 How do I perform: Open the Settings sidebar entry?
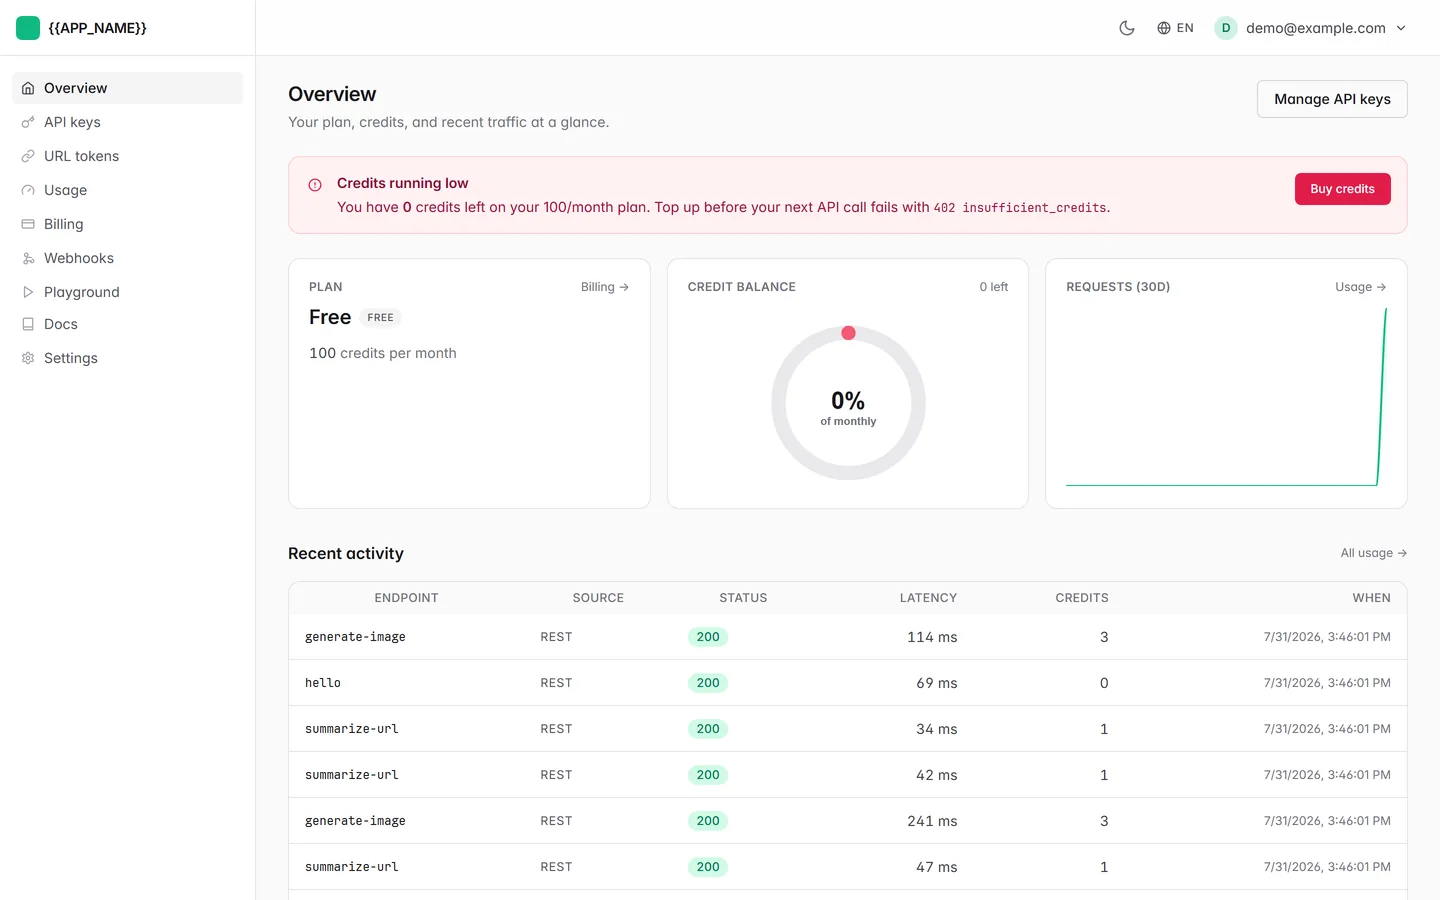pos(127,358)
